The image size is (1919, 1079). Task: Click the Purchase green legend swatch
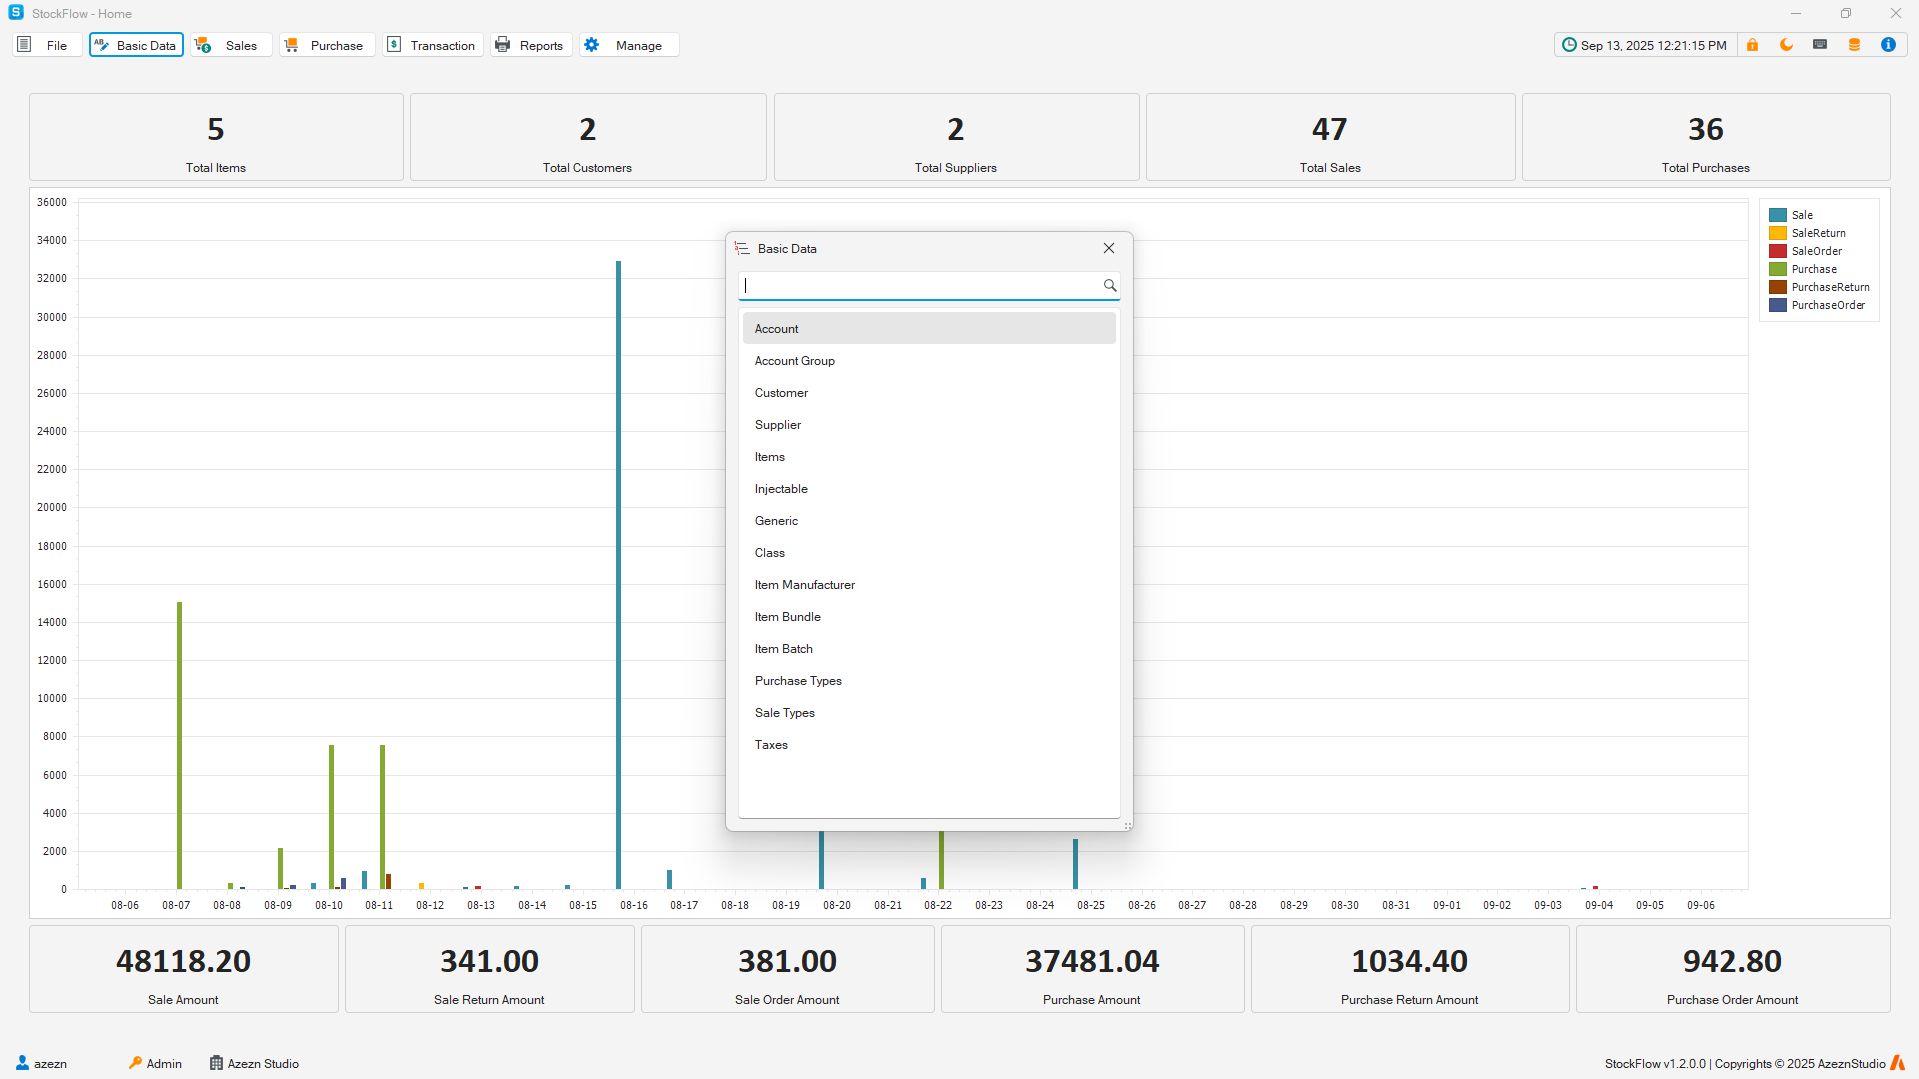click(x=1777, y=269)
